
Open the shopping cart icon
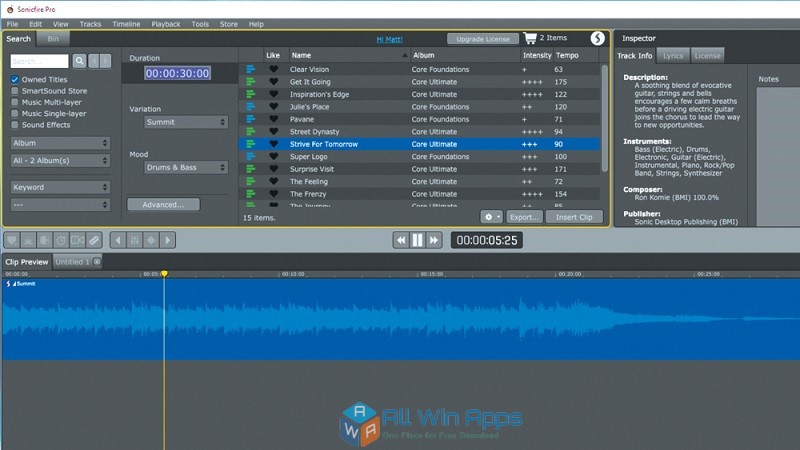click(x=530, y=38)
